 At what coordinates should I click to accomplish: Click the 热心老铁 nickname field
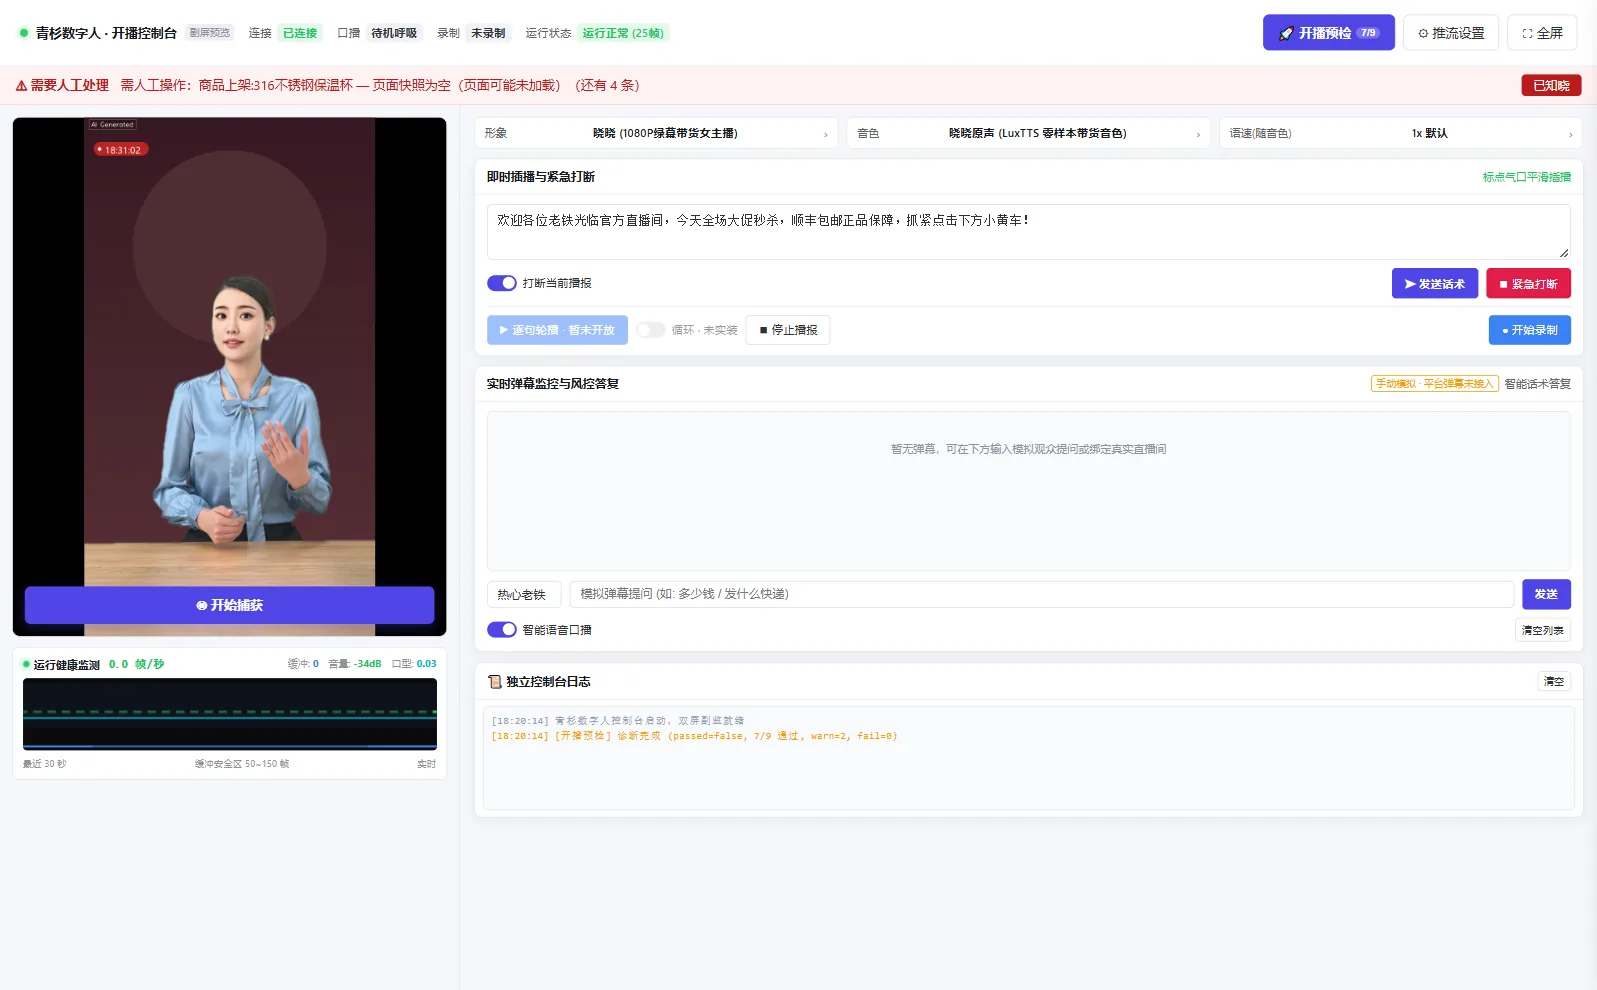(524, 594)
